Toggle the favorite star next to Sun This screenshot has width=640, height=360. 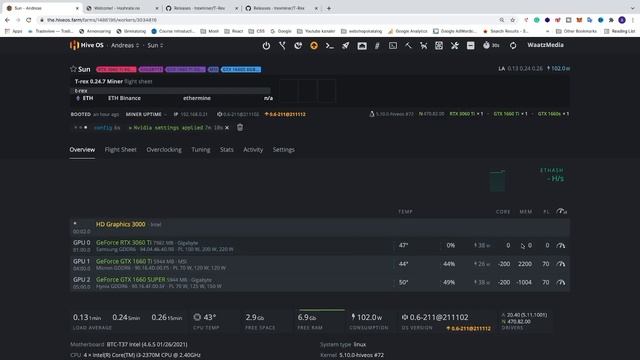(x=73, y=69)
